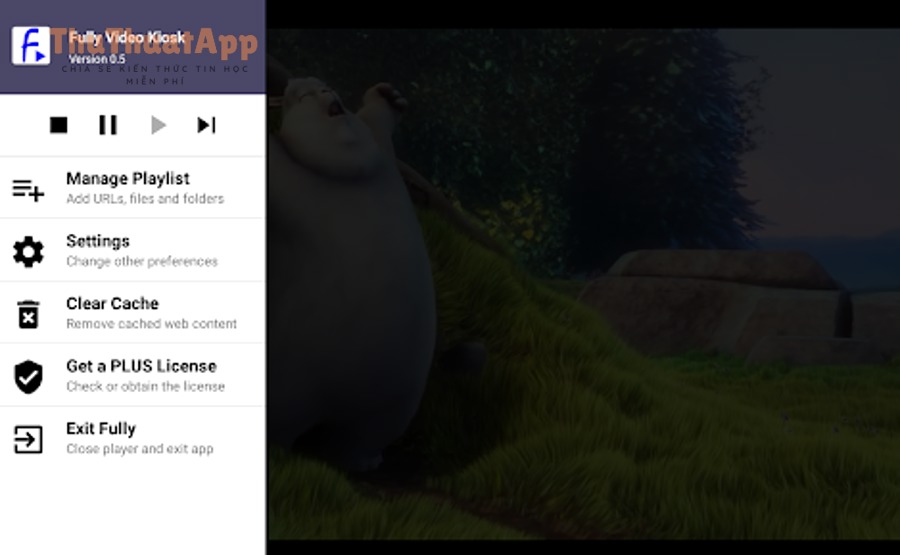Click the Clear Cache trash icon
The width and height of the screenshot is (900, 555).
pyautogui.click(x=28, y=314)
